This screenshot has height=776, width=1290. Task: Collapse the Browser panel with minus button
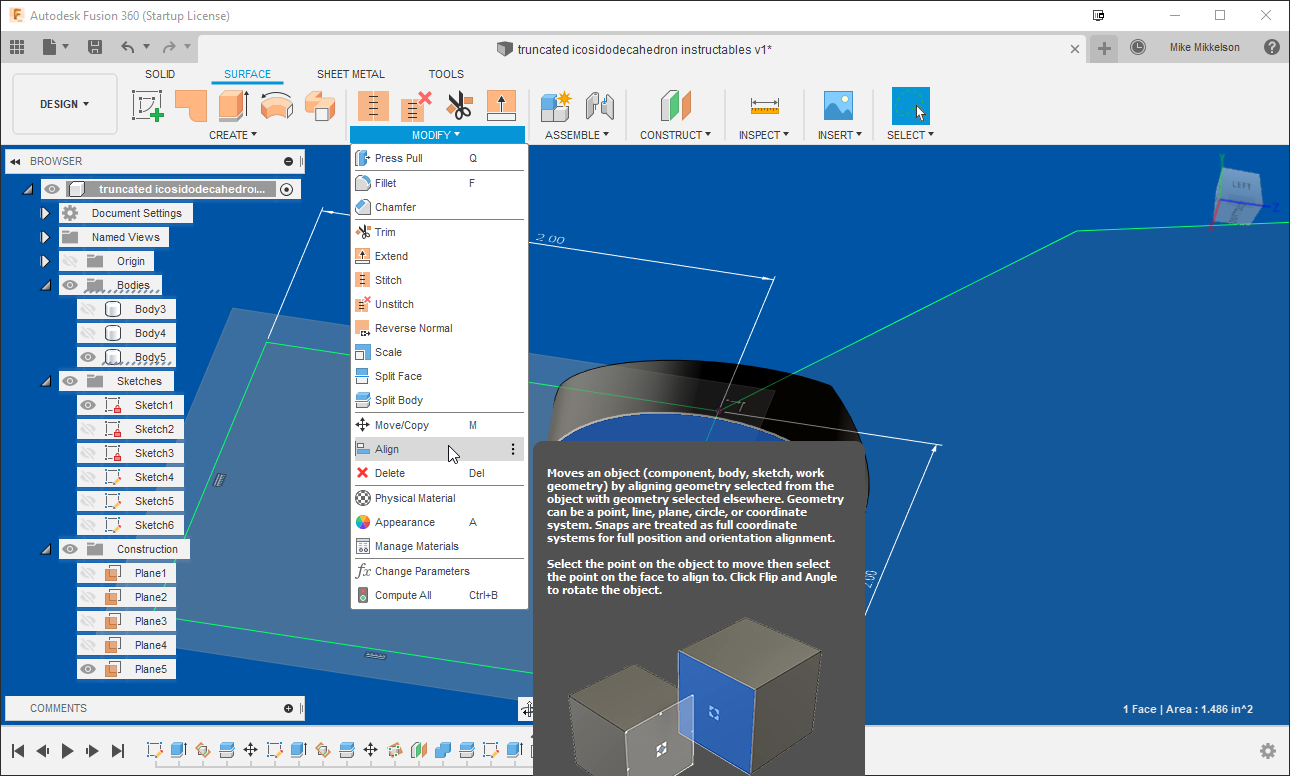(x=288, y=161)
